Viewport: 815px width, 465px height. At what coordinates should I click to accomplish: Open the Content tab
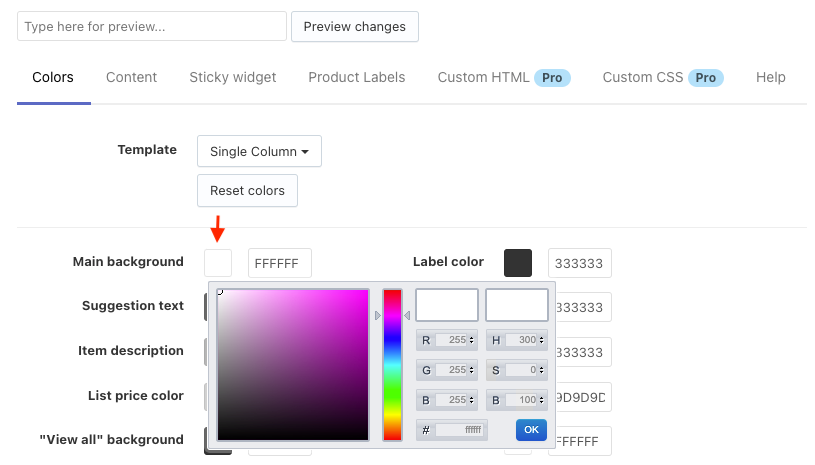click(x=132, y=77)
